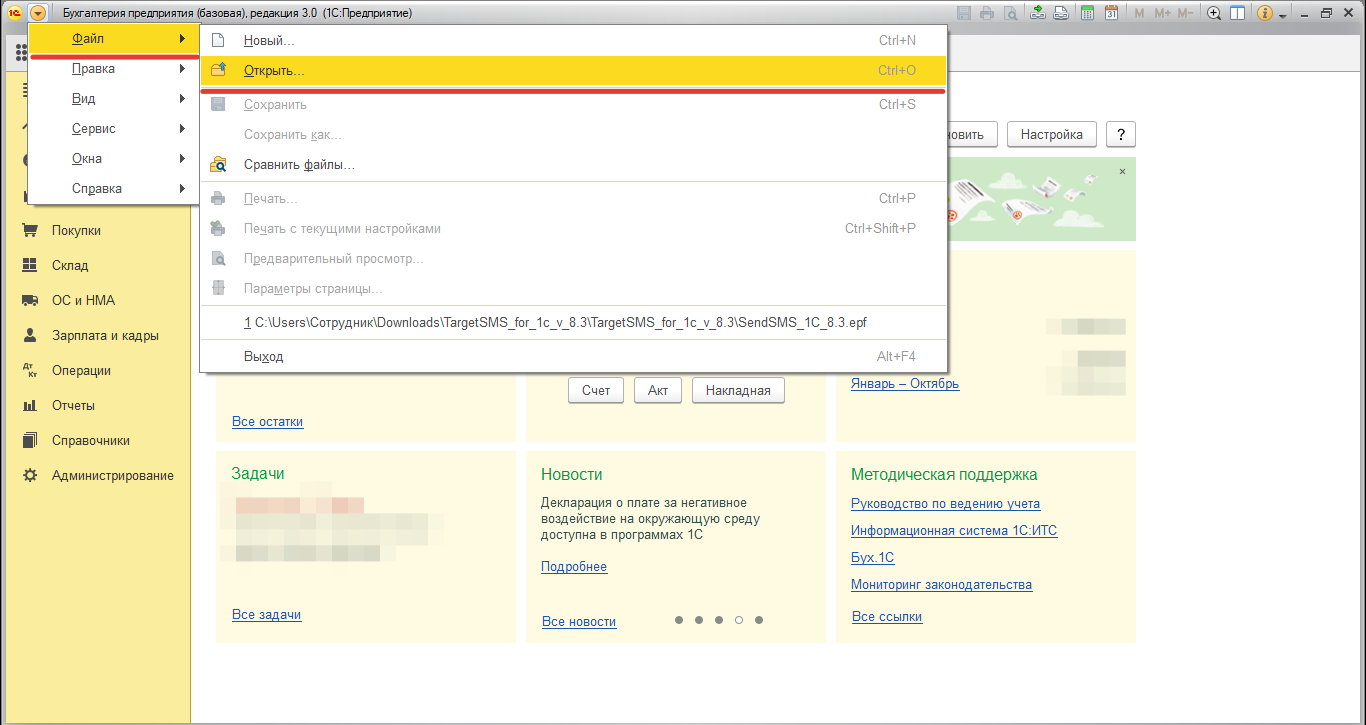The image size is (1366, 725).
Task: Click the M- memory subtract icon
Action: (x=1185, y=13)
